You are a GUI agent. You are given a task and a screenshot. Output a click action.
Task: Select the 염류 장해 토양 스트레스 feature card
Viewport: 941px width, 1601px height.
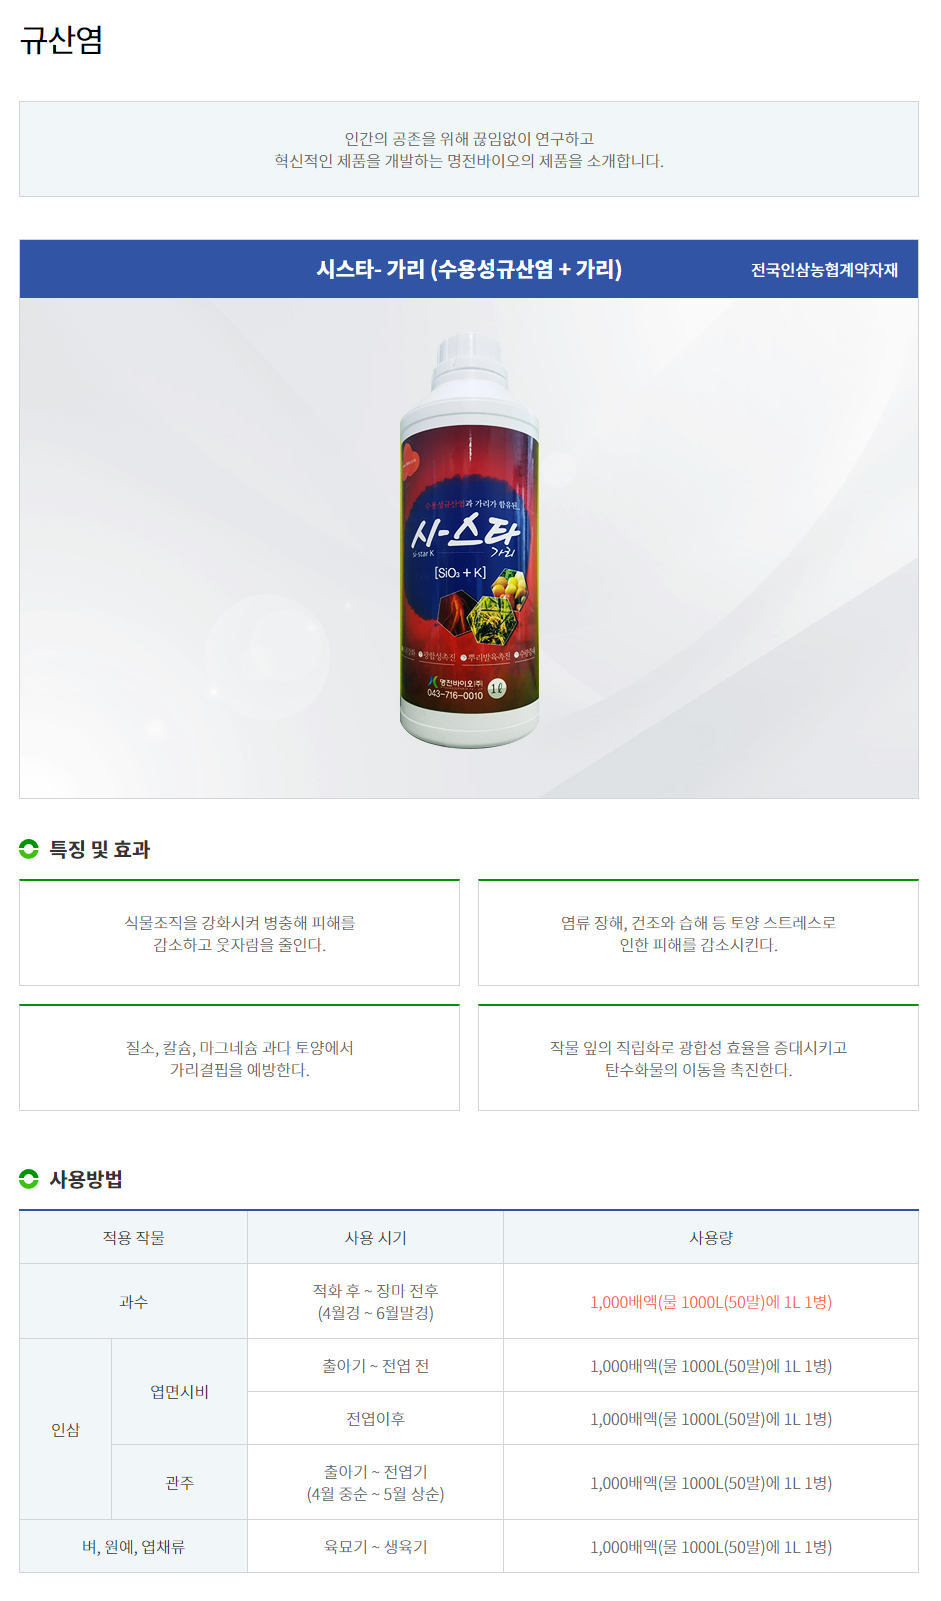click(698, 933)
